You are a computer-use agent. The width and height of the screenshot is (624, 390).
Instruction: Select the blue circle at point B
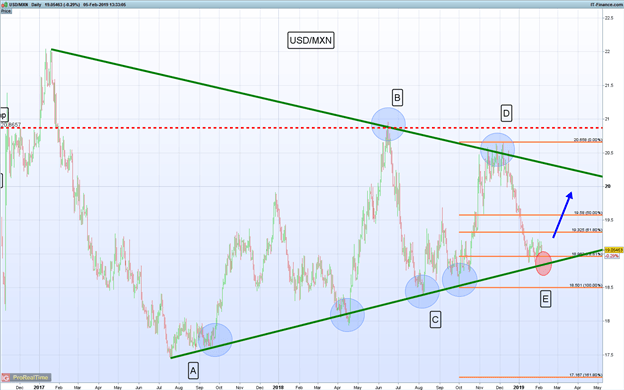pos(388,124)
